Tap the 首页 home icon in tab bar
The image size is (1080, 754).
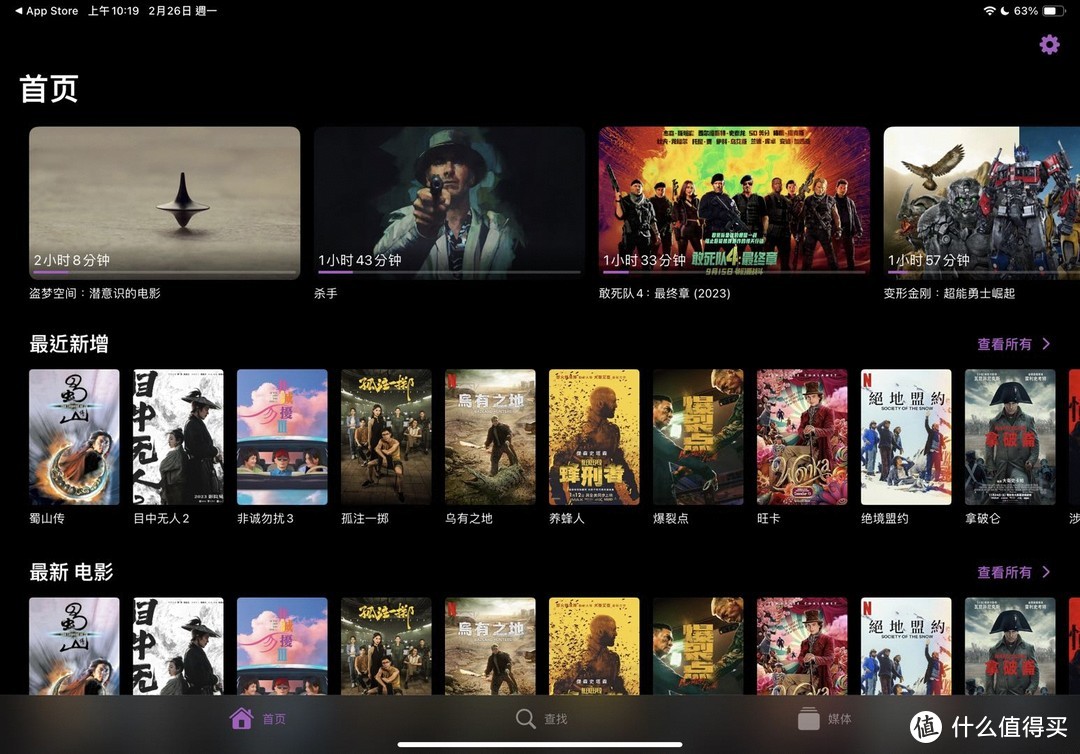coord(242,718)
